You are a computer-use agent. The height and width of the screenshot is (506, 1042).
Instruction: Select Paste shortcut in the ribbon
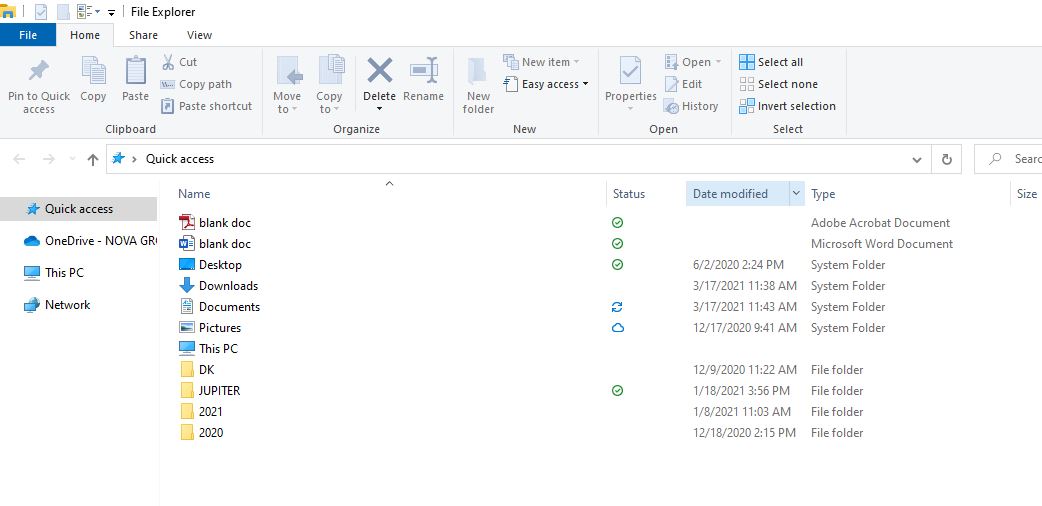coord(206,106)
